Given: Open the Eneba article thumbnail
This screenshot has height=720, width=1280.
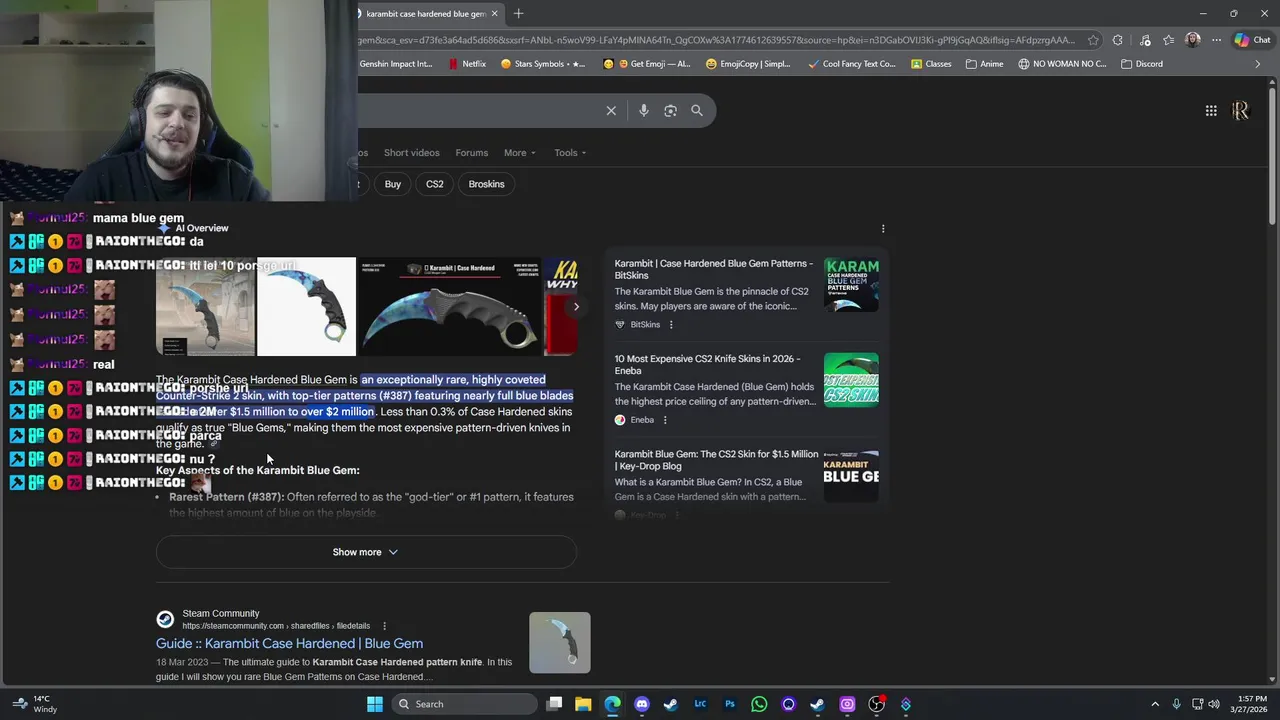Looking at the screenshot, I should pyautogui.click(x=851, y=380).
